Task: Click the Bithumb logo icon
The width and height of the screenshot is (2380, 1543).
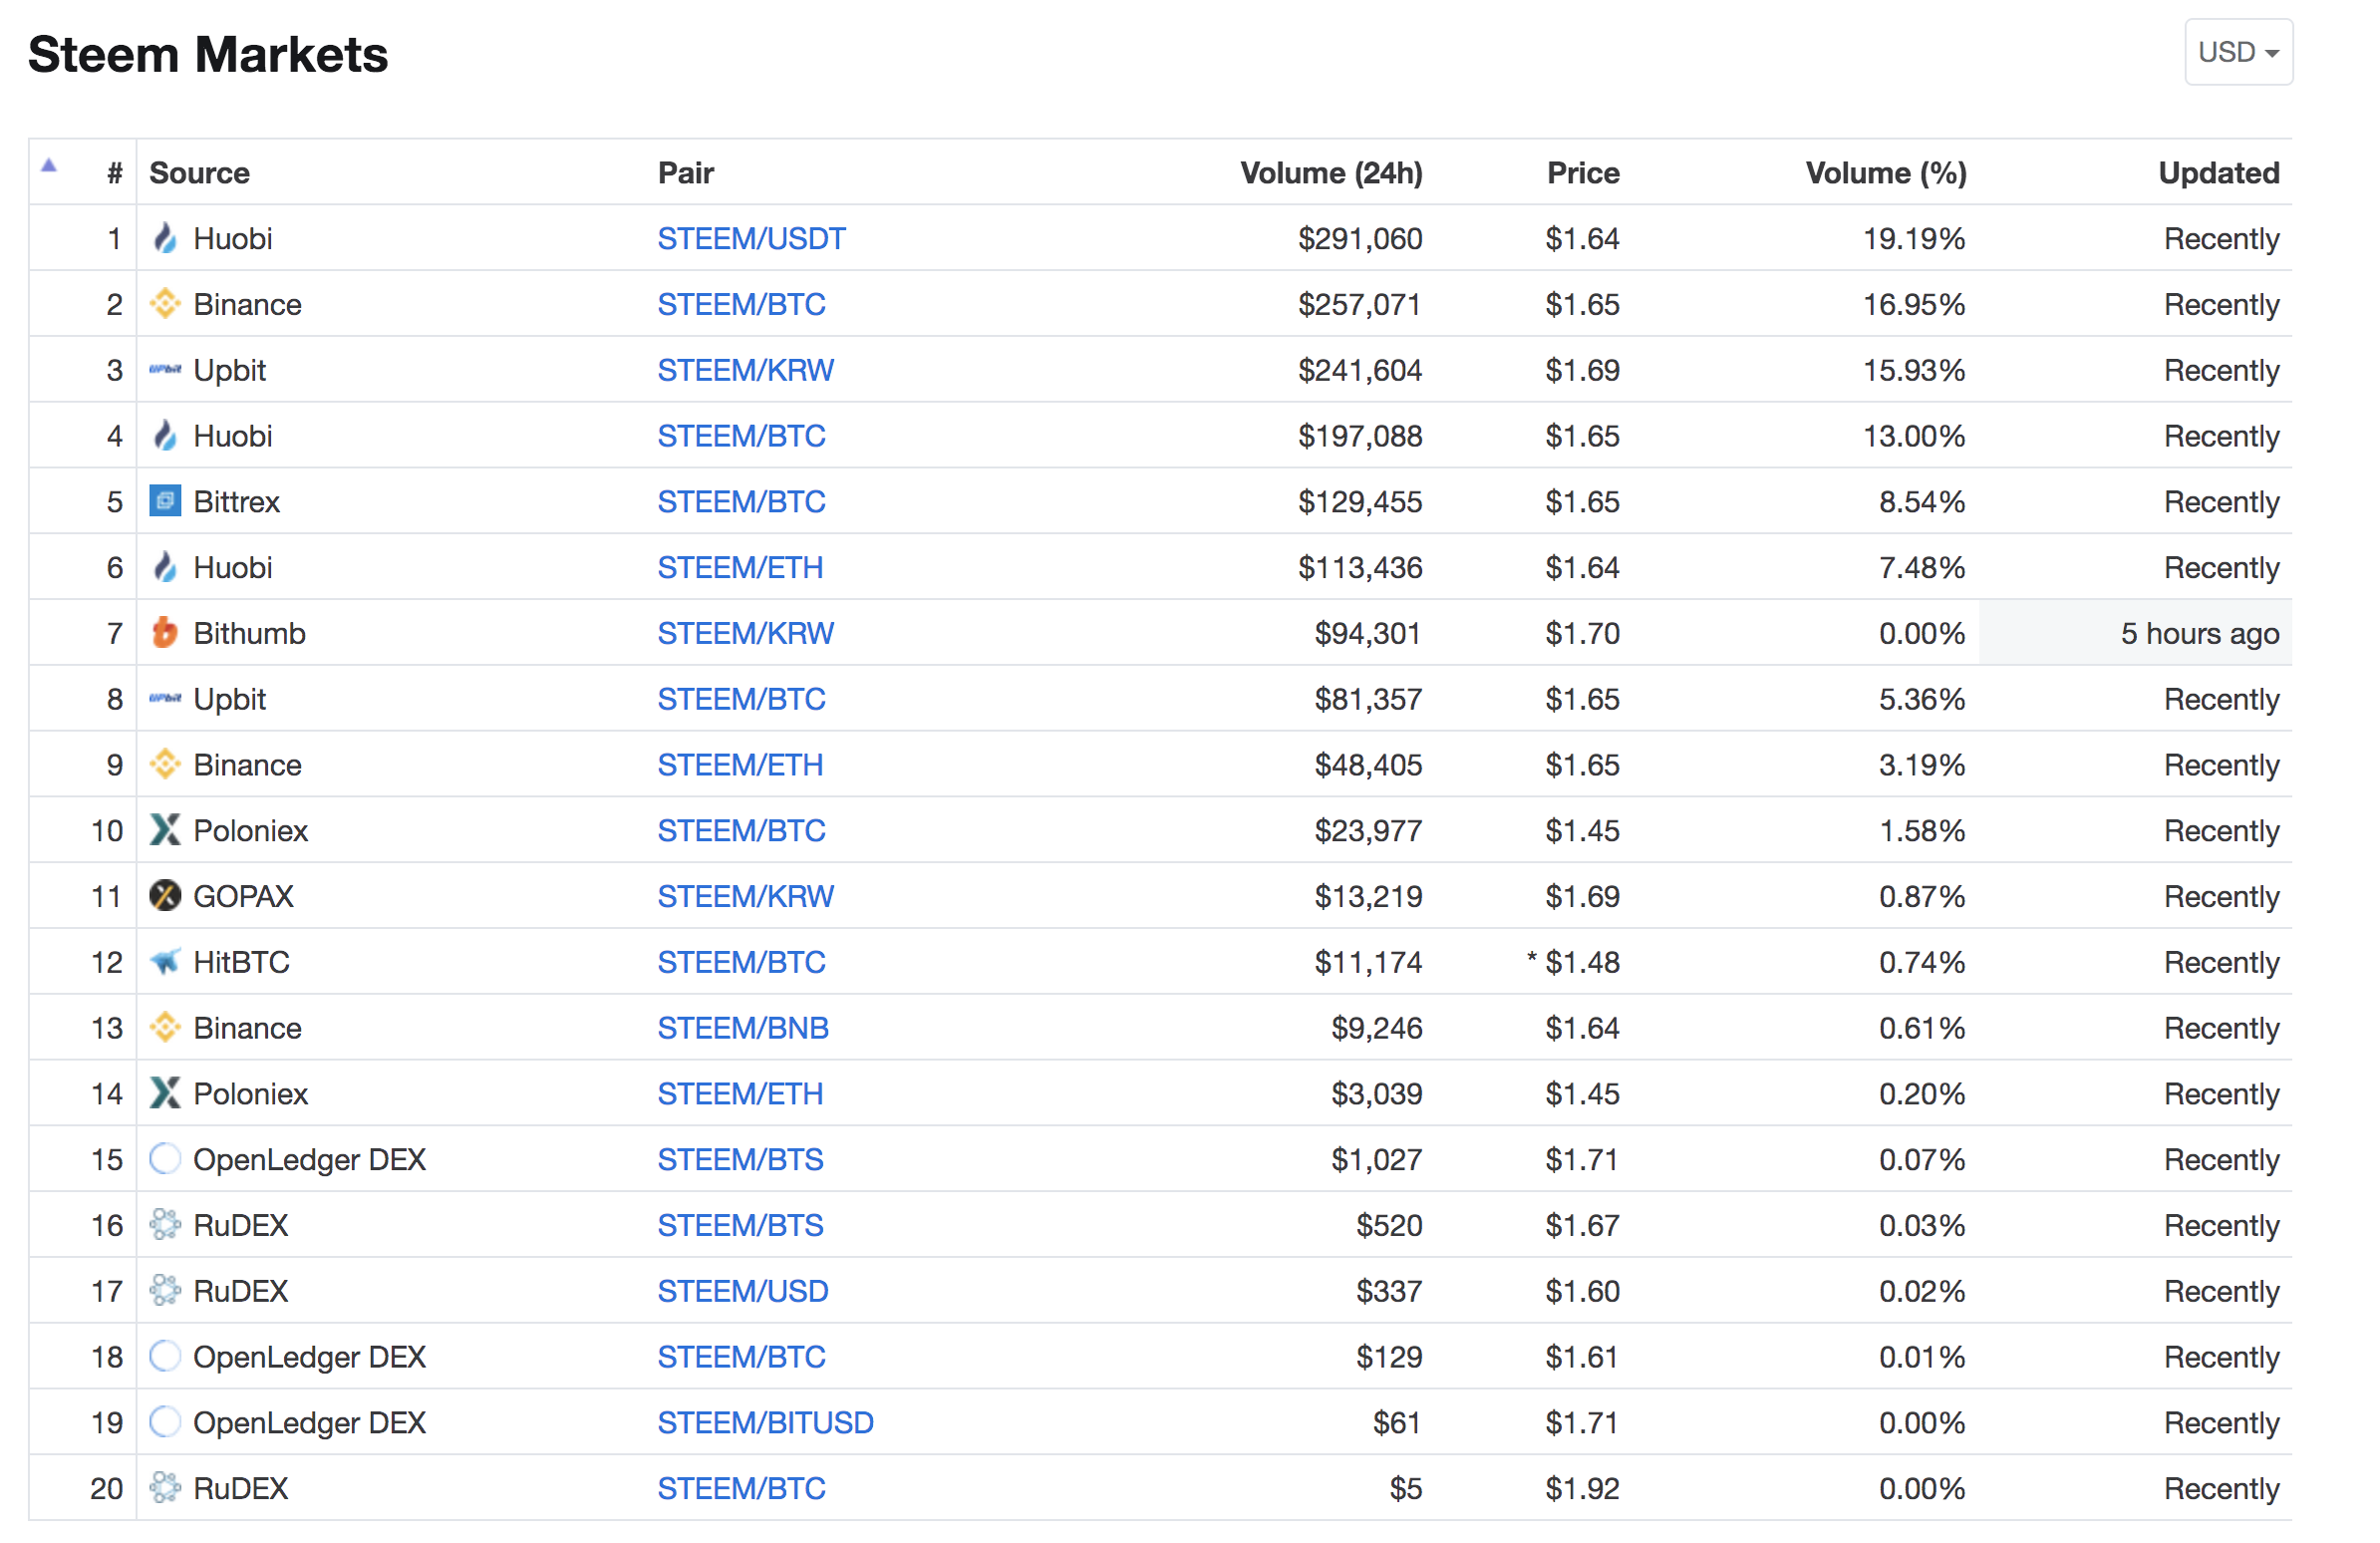Action: pyautogui.click(x=165, y=633)
